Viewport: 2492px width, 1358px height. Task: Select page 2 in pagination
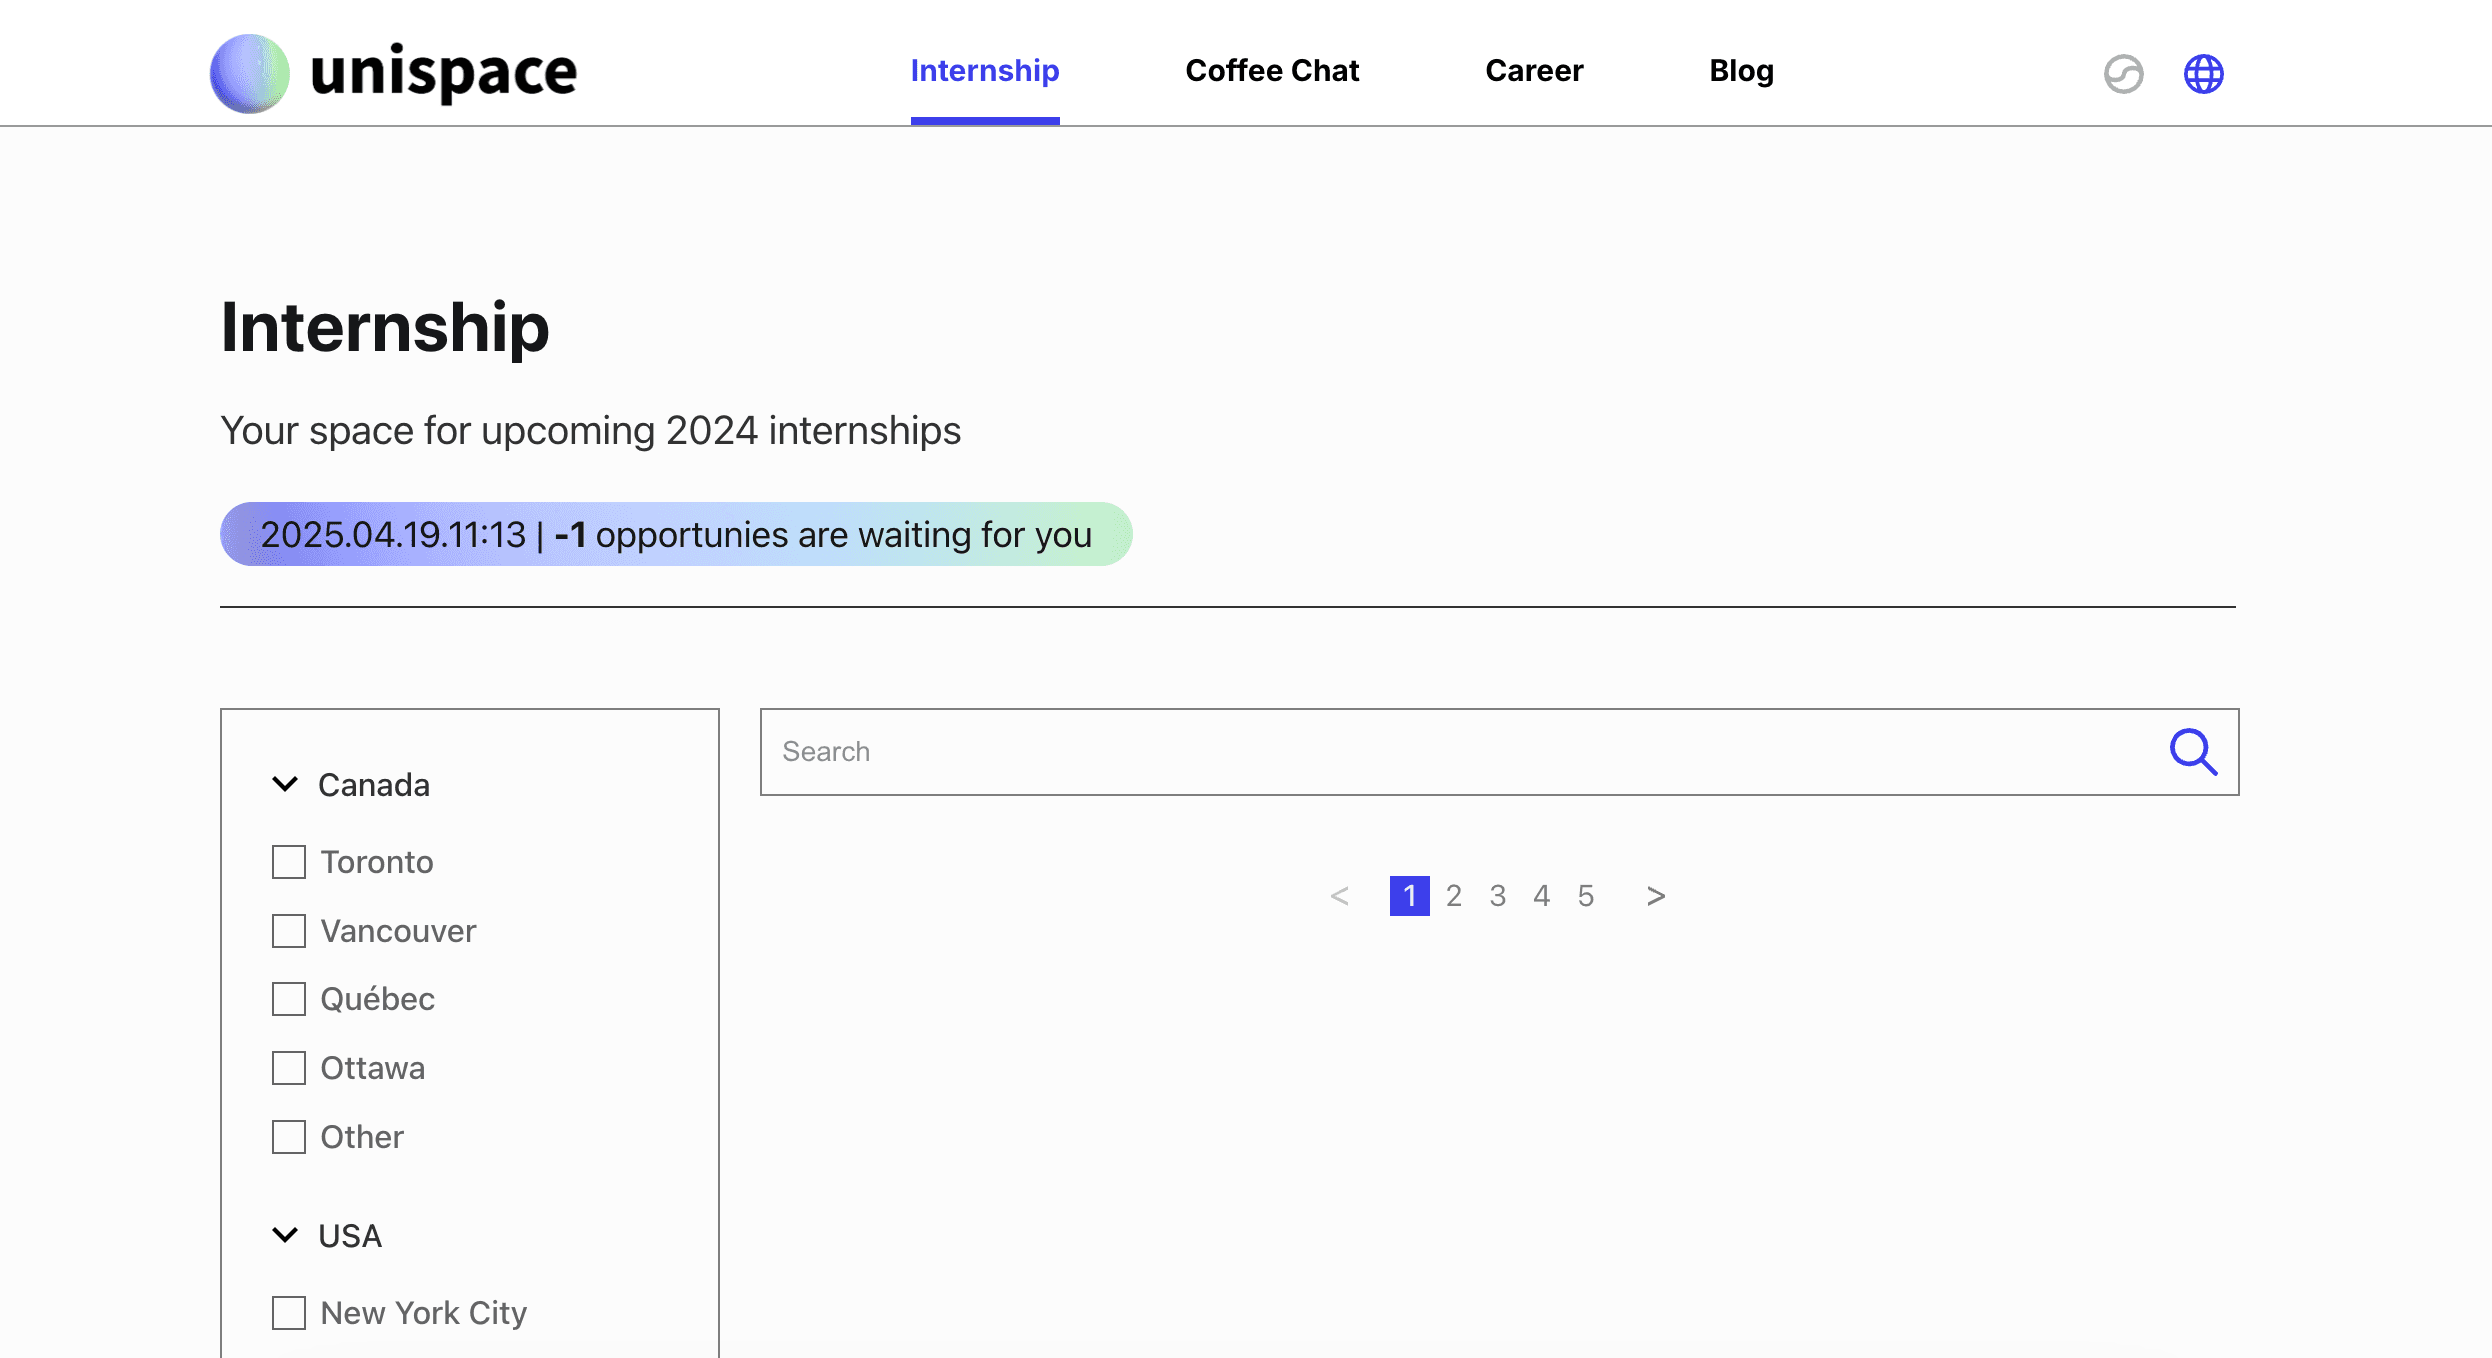[1453, 896]
